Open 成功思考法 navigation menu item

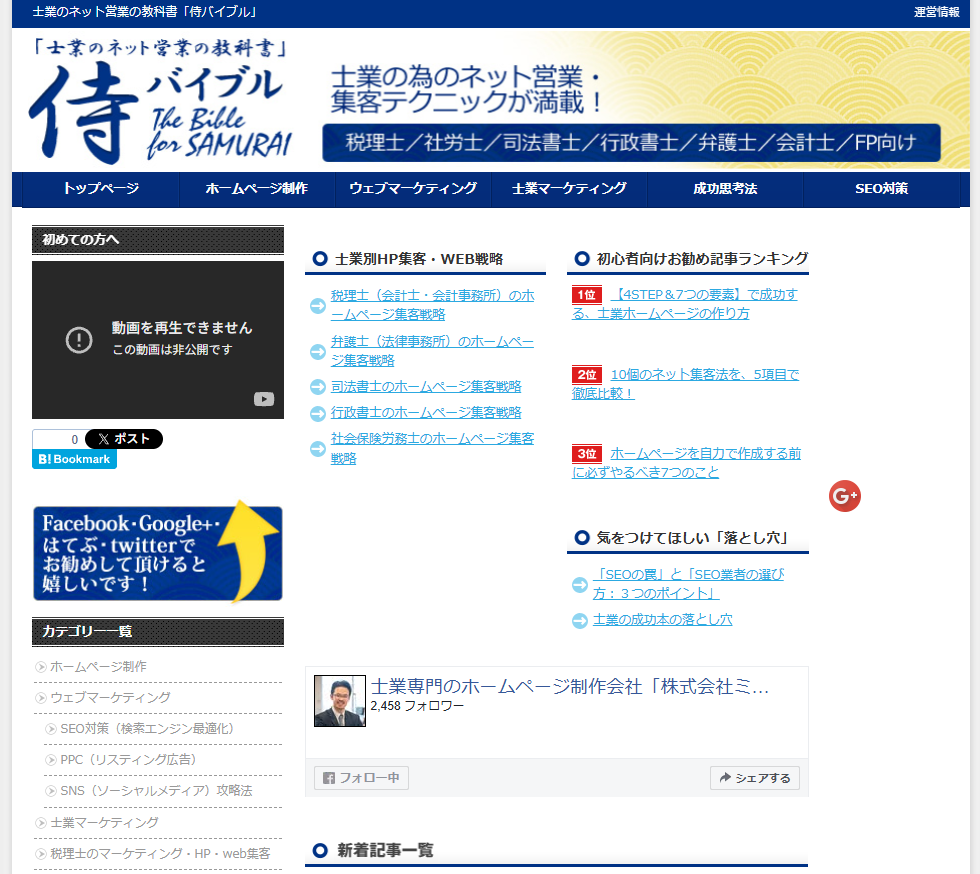[725, 189]
